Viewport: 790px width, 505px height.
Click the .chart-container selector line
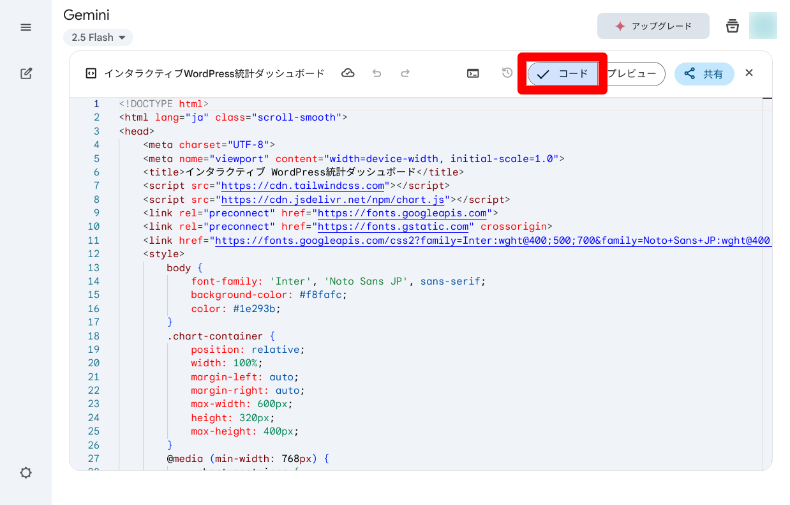click(x=221, y=336)
